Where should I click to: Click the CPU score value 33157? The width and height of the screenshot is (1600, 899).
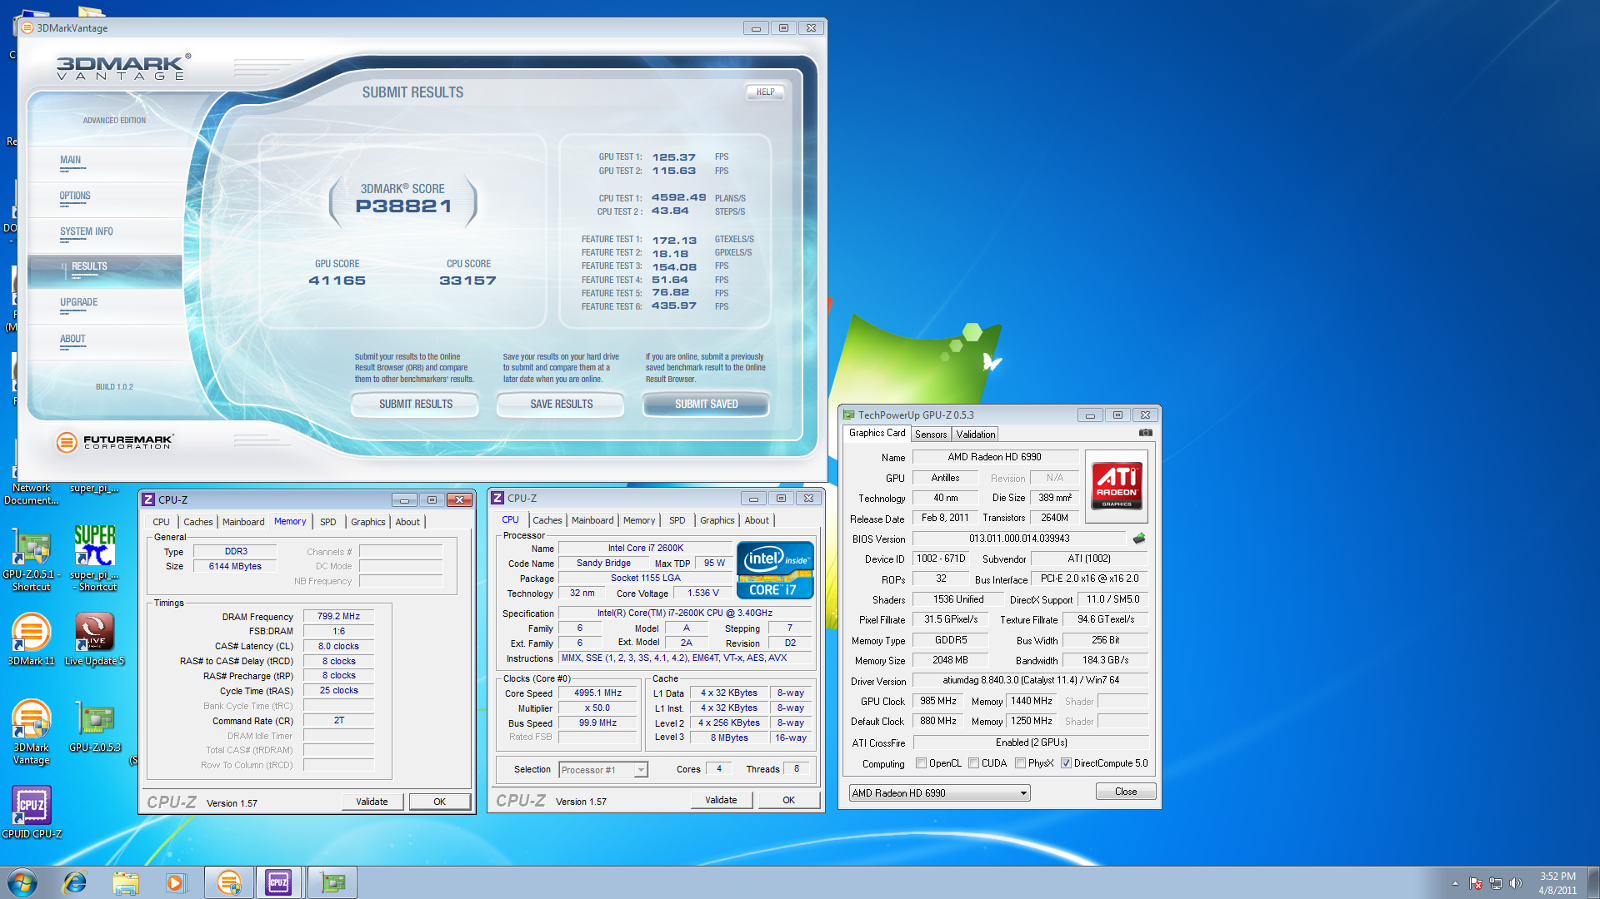click(x=467, y=281)
